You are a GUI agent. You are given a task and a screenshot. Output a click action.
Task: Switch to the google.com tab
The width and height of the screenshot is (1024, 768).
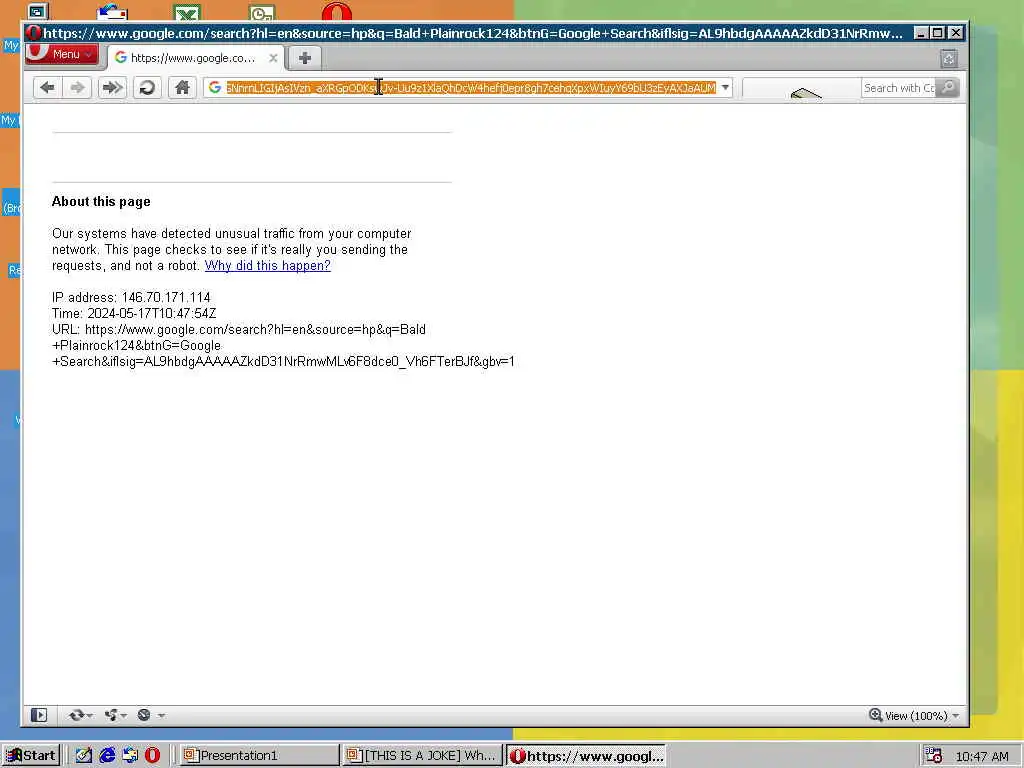[193, 58]
